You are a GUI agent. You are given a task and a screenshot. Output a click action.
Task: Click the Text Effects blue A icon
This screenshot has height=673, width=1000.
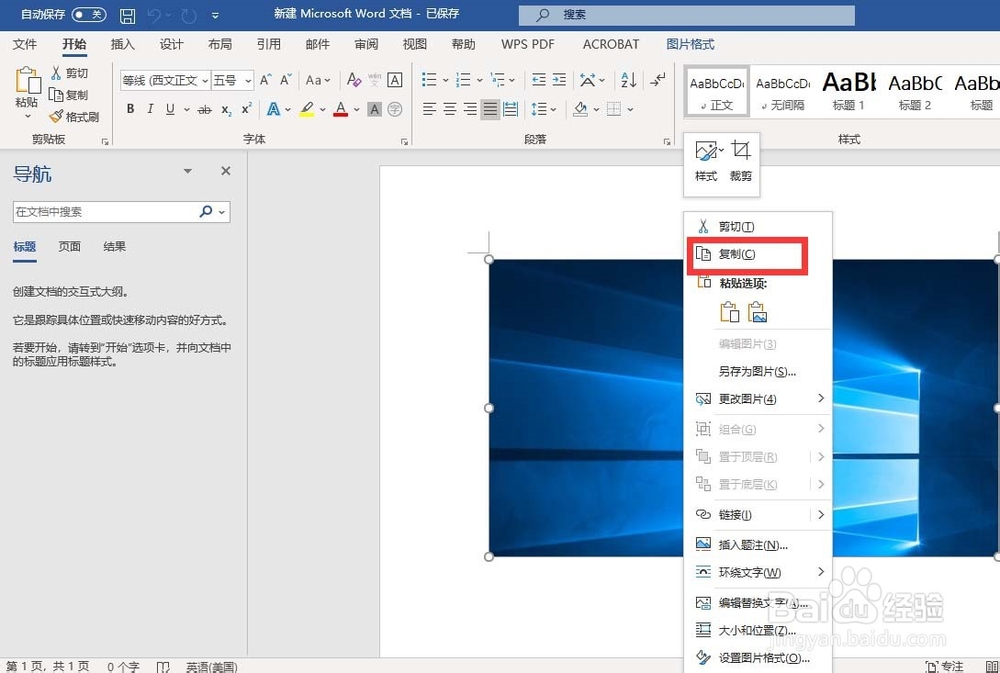(274, 109)
